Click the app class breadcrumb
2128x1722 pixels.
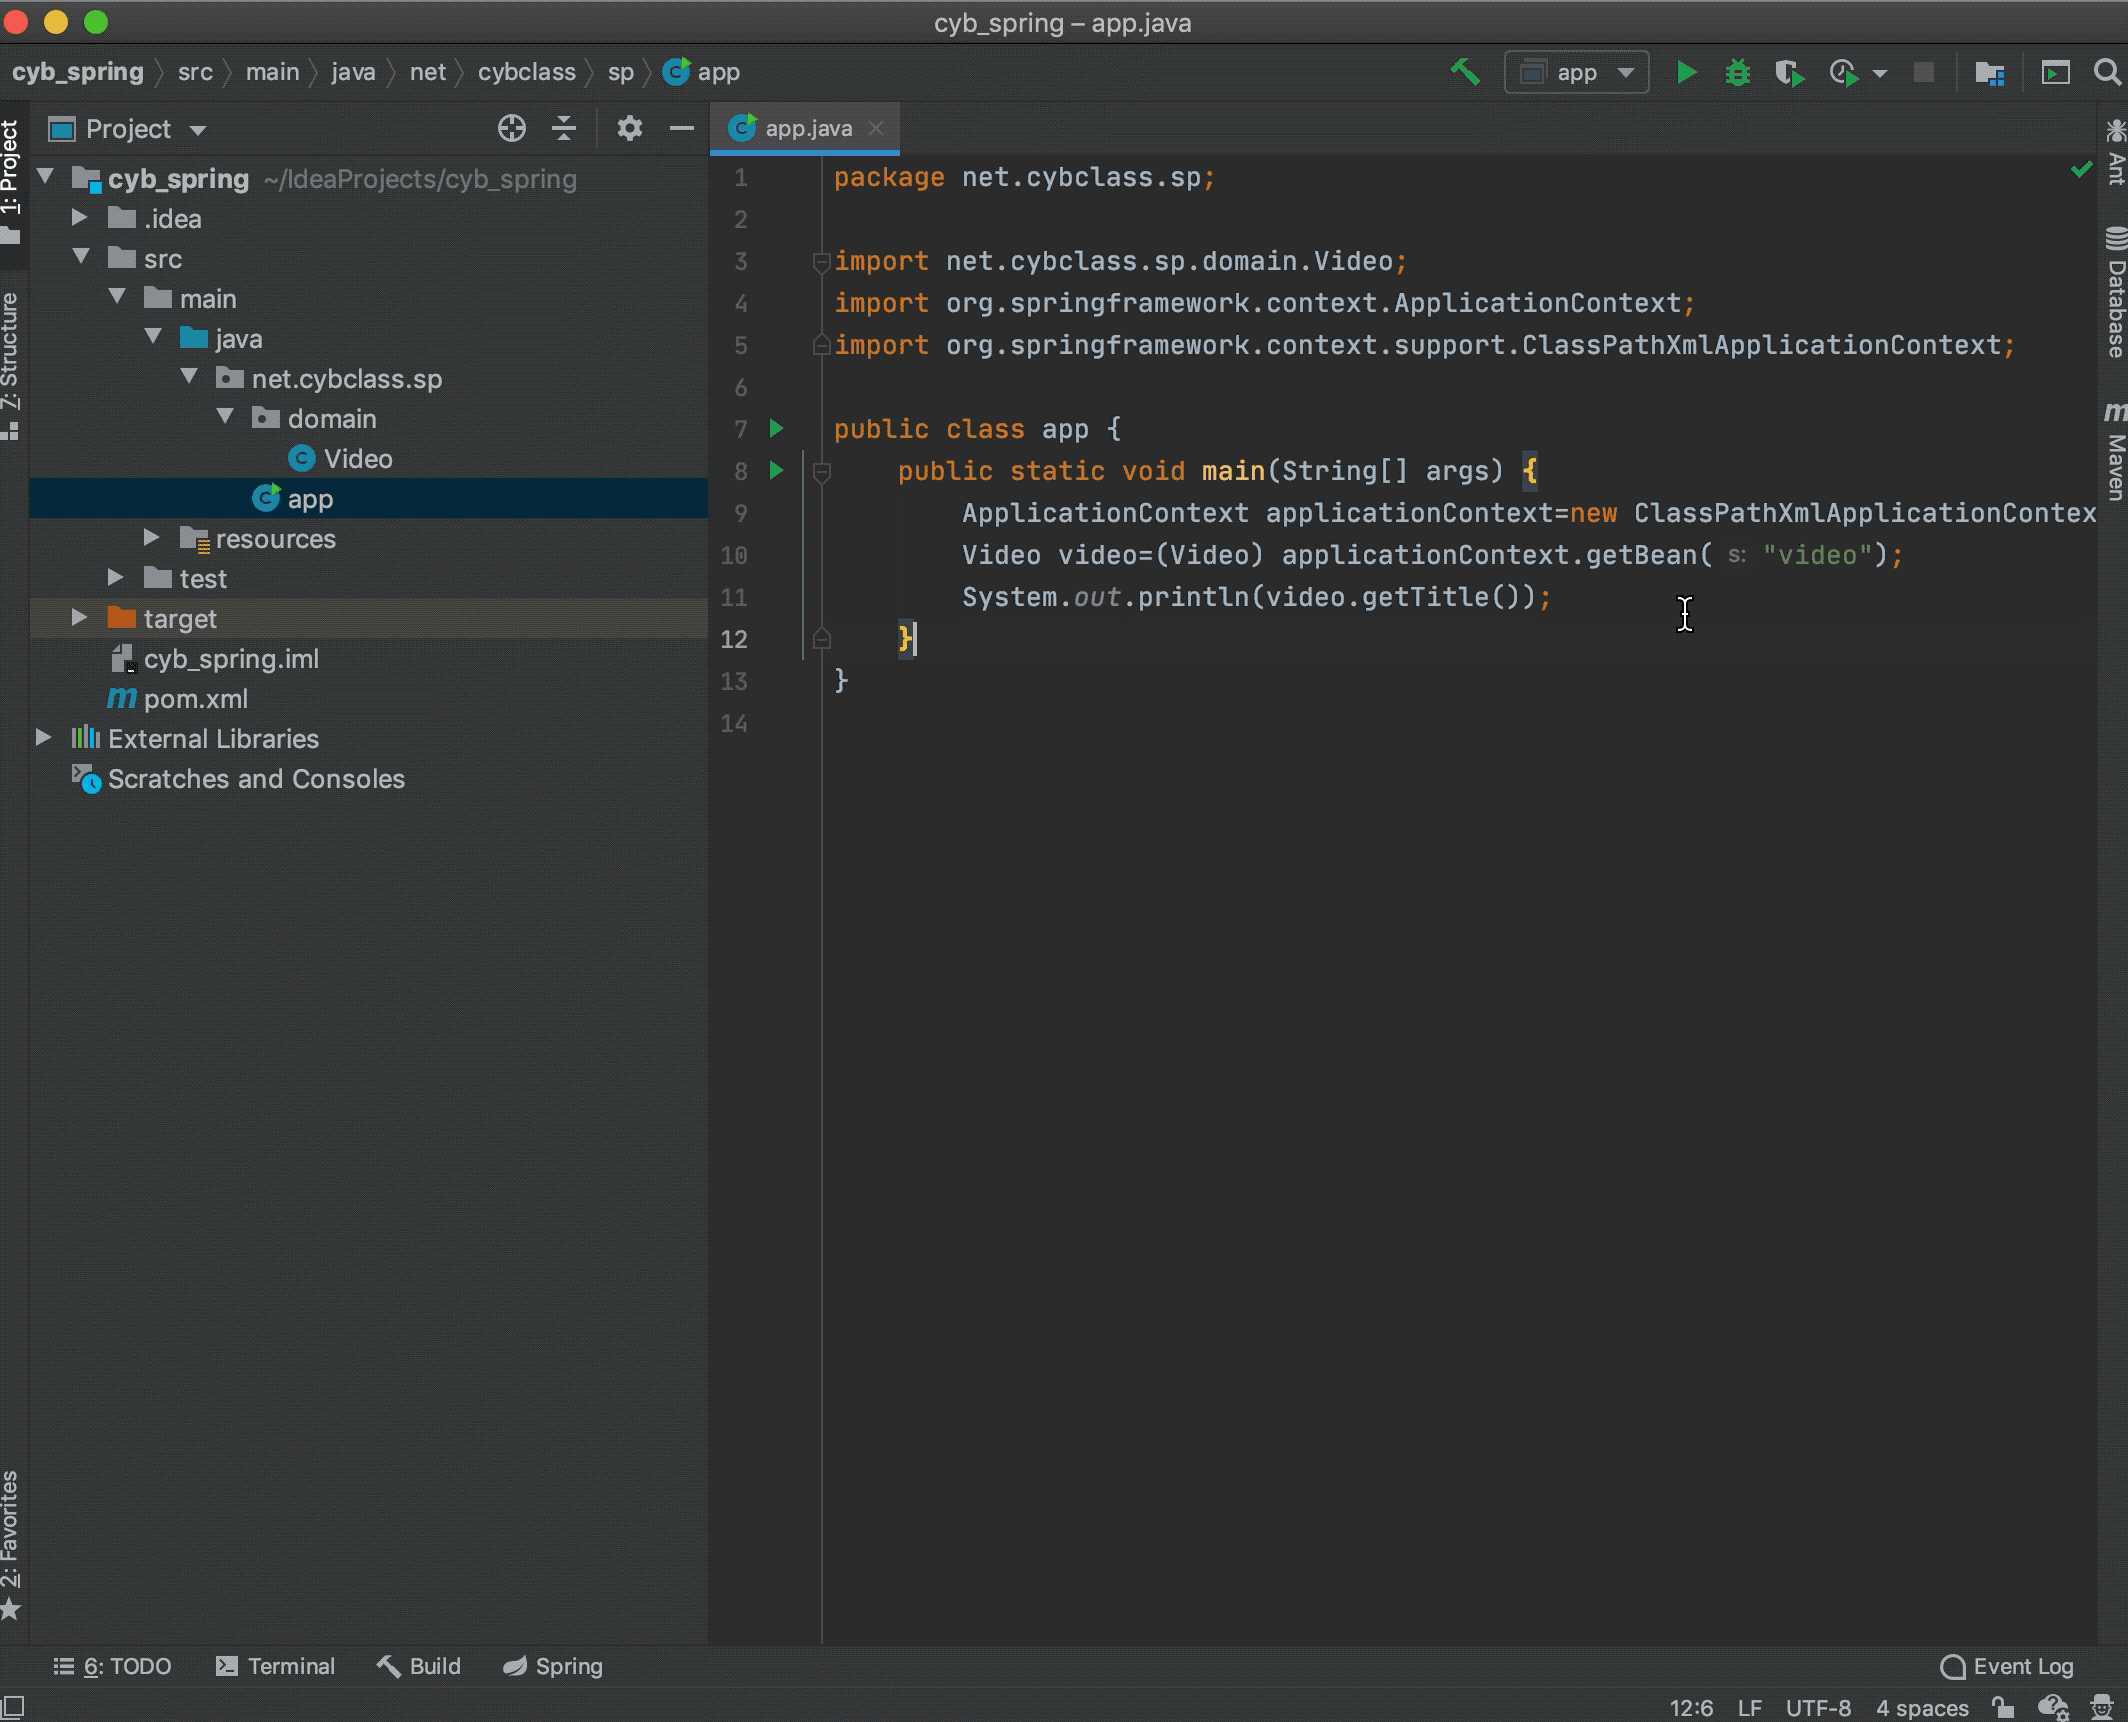coord(702,72)
